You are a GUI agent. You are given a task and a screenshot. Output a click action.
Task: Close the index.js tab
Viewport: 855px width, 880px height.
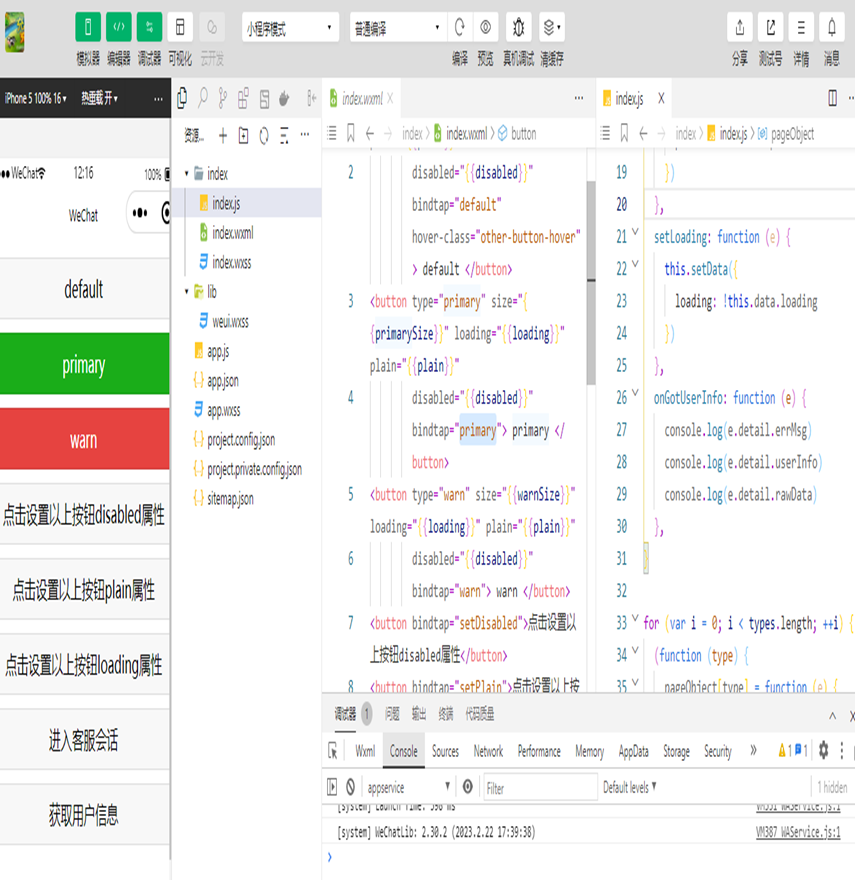click(x=661, y=99)
